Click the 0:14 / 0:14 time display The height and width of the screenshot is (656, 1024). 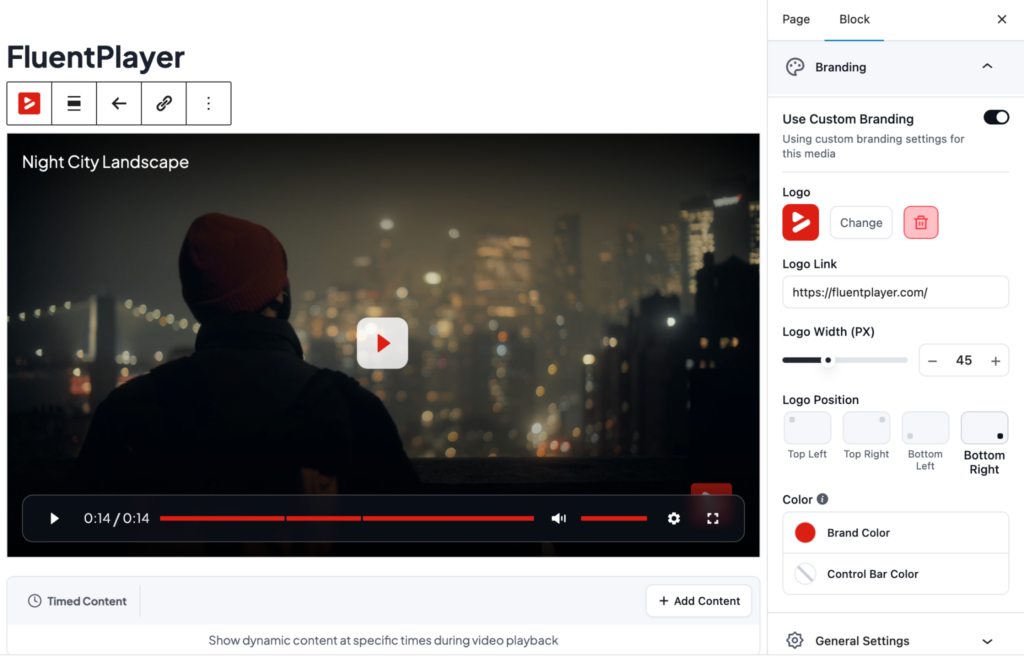(x=116, y=518)
